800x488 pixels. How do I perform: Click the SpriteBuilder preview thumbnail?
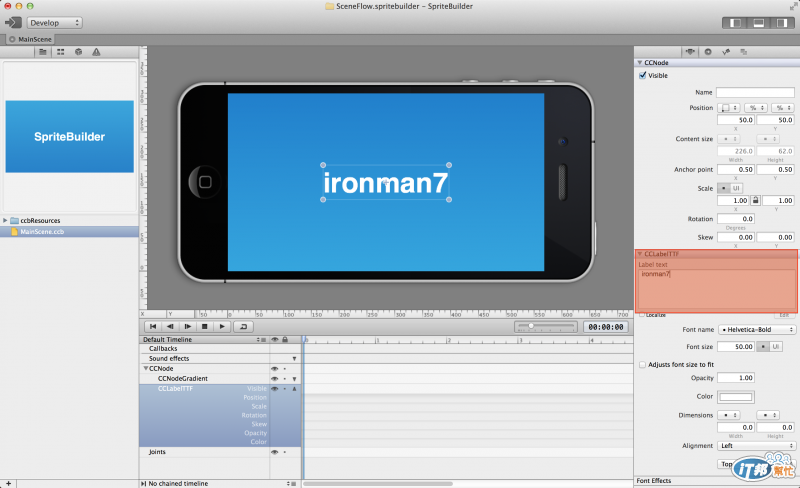(x=69, y=136)
